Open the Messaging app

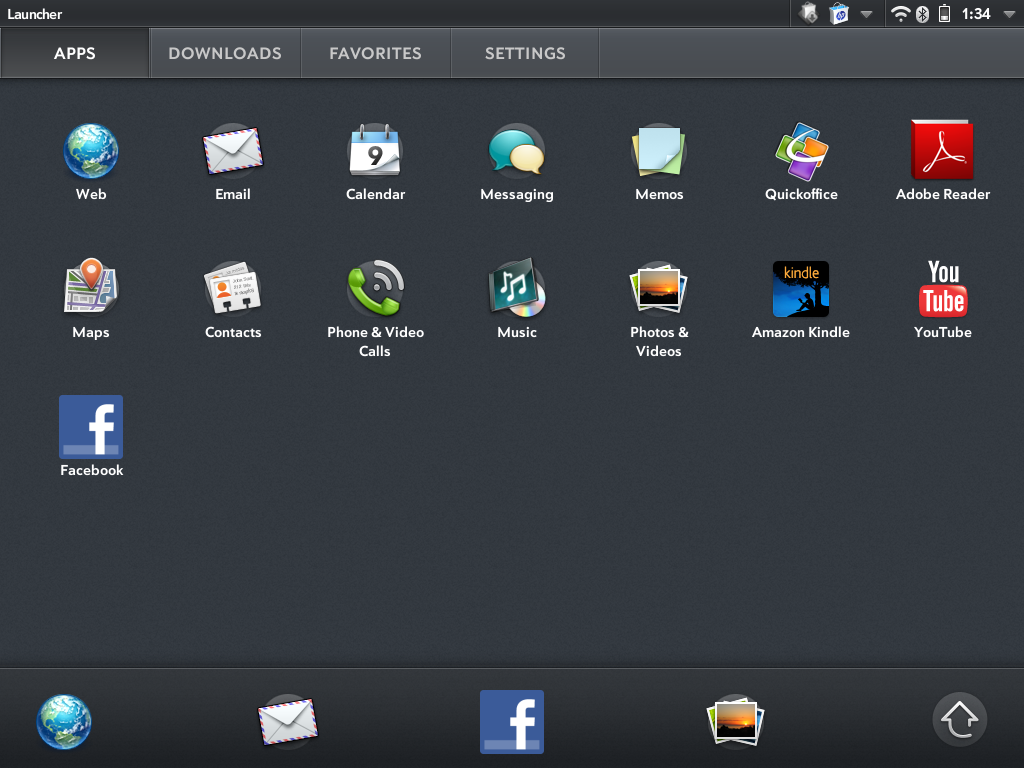[517, 151]
